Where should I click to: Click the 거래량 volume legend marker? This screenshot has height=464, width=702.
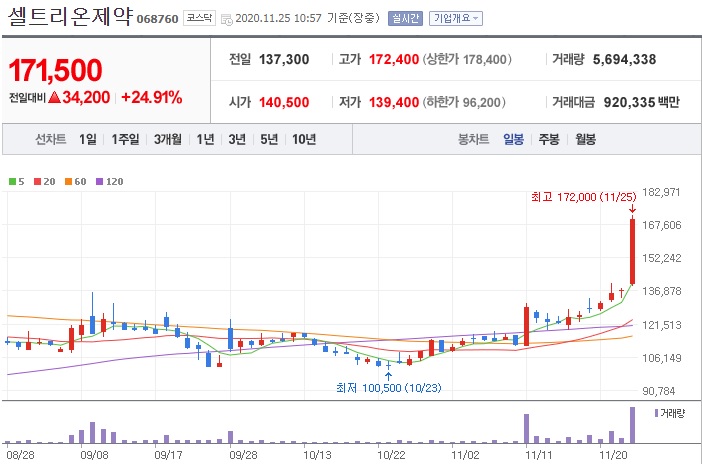(x=656, y=413)
